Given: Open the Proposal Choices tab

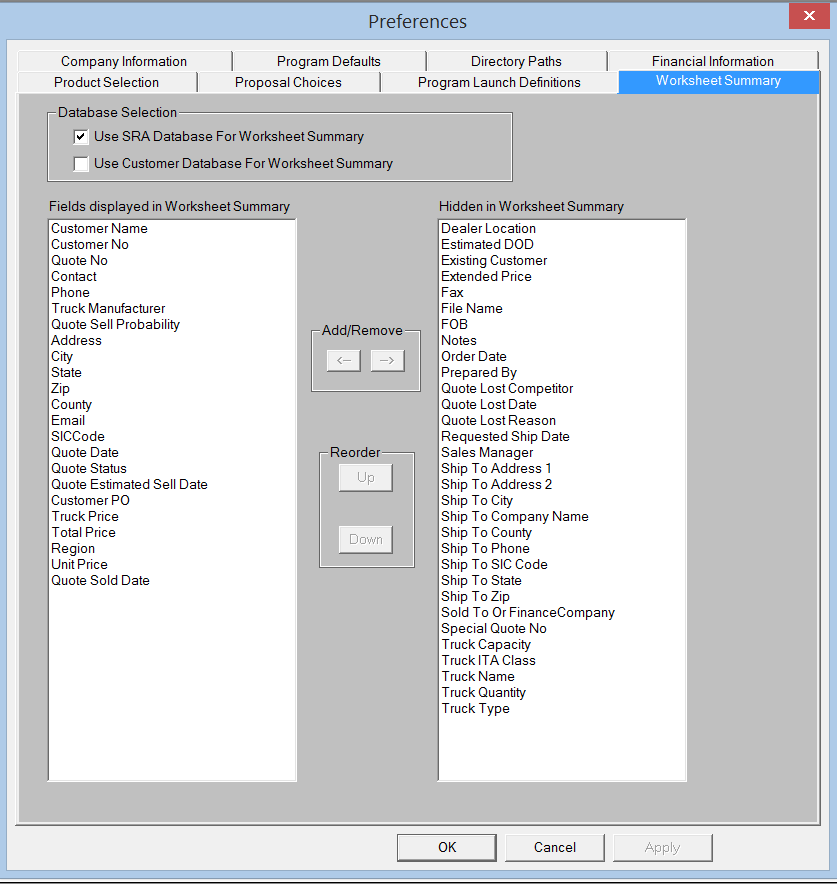Looking at the screenshot, I should (288, 82).
